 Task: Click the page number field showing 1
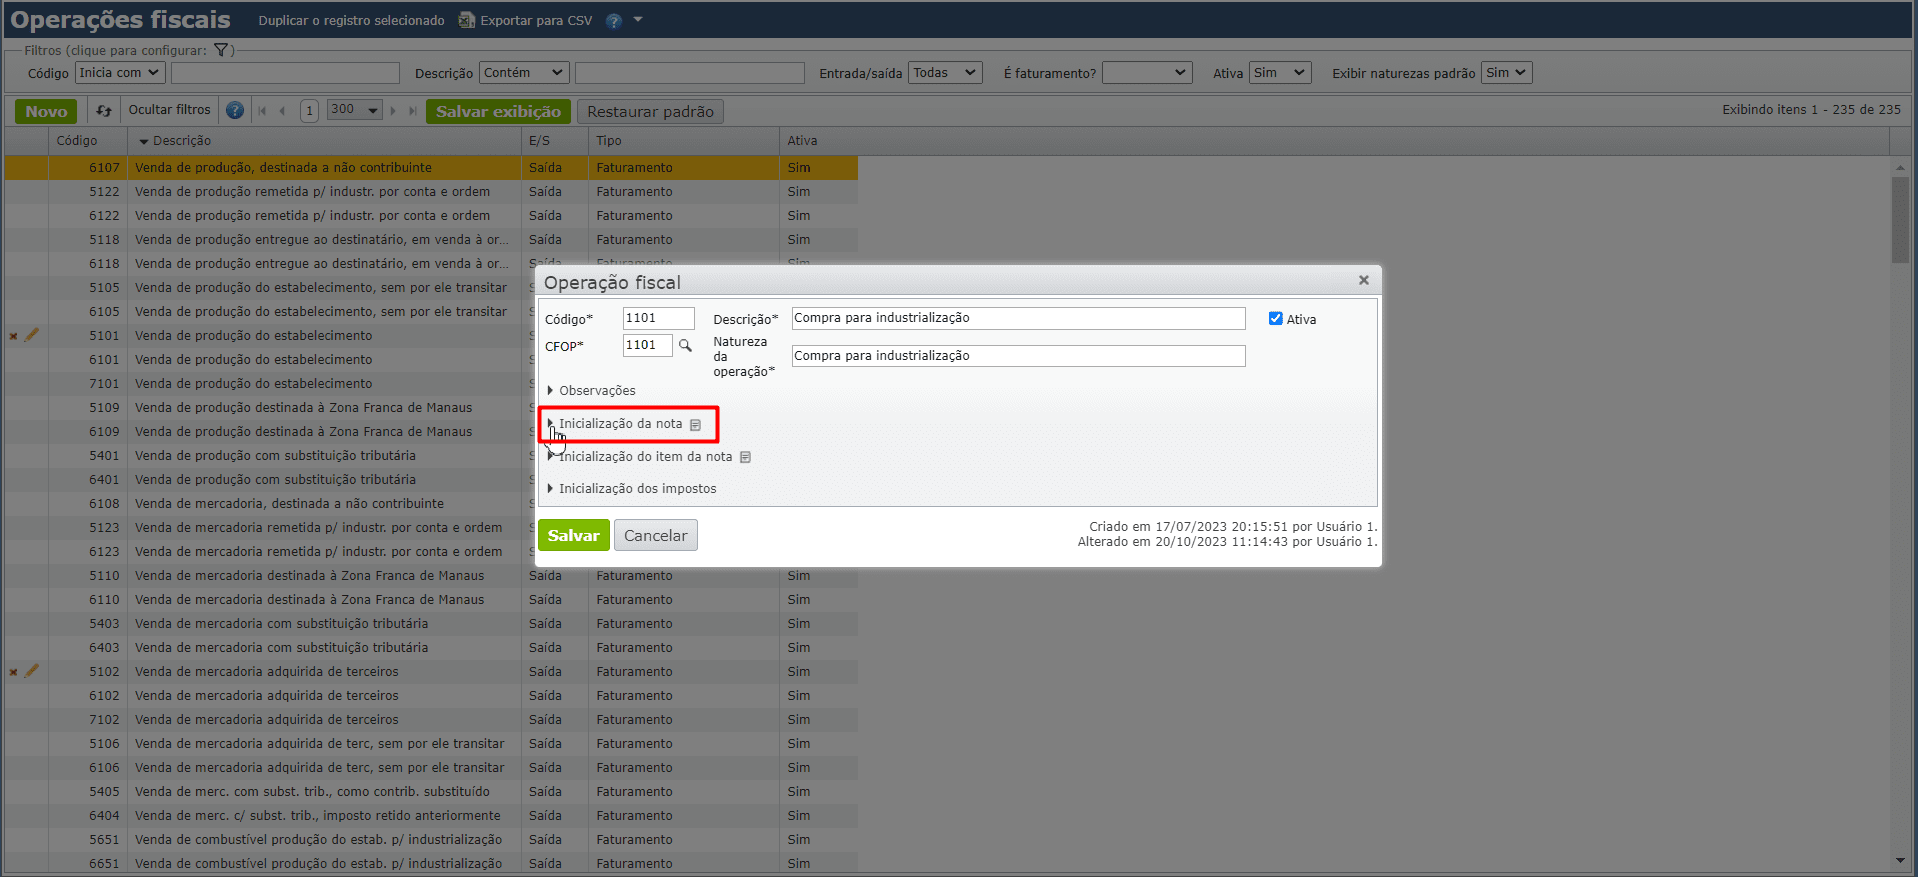click(x=309, y=111)
